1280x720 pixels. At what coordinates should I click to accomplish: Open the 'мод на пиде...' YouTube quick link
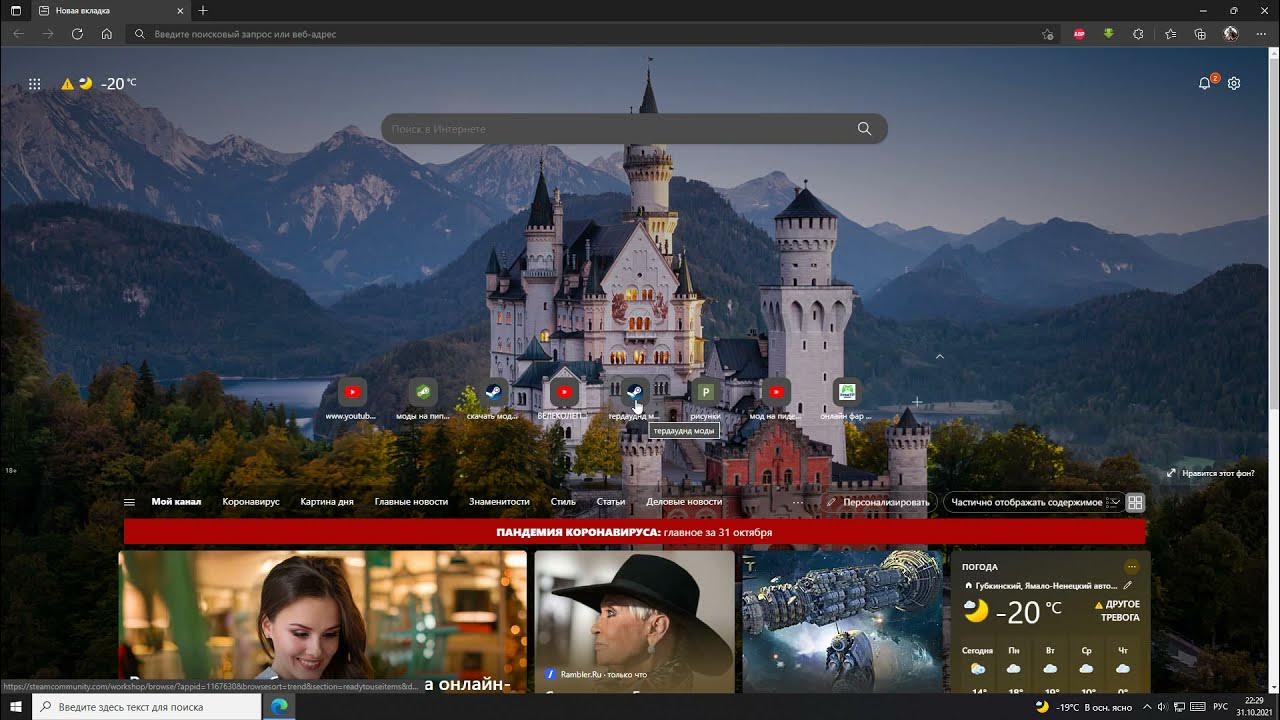pos(776,399)
